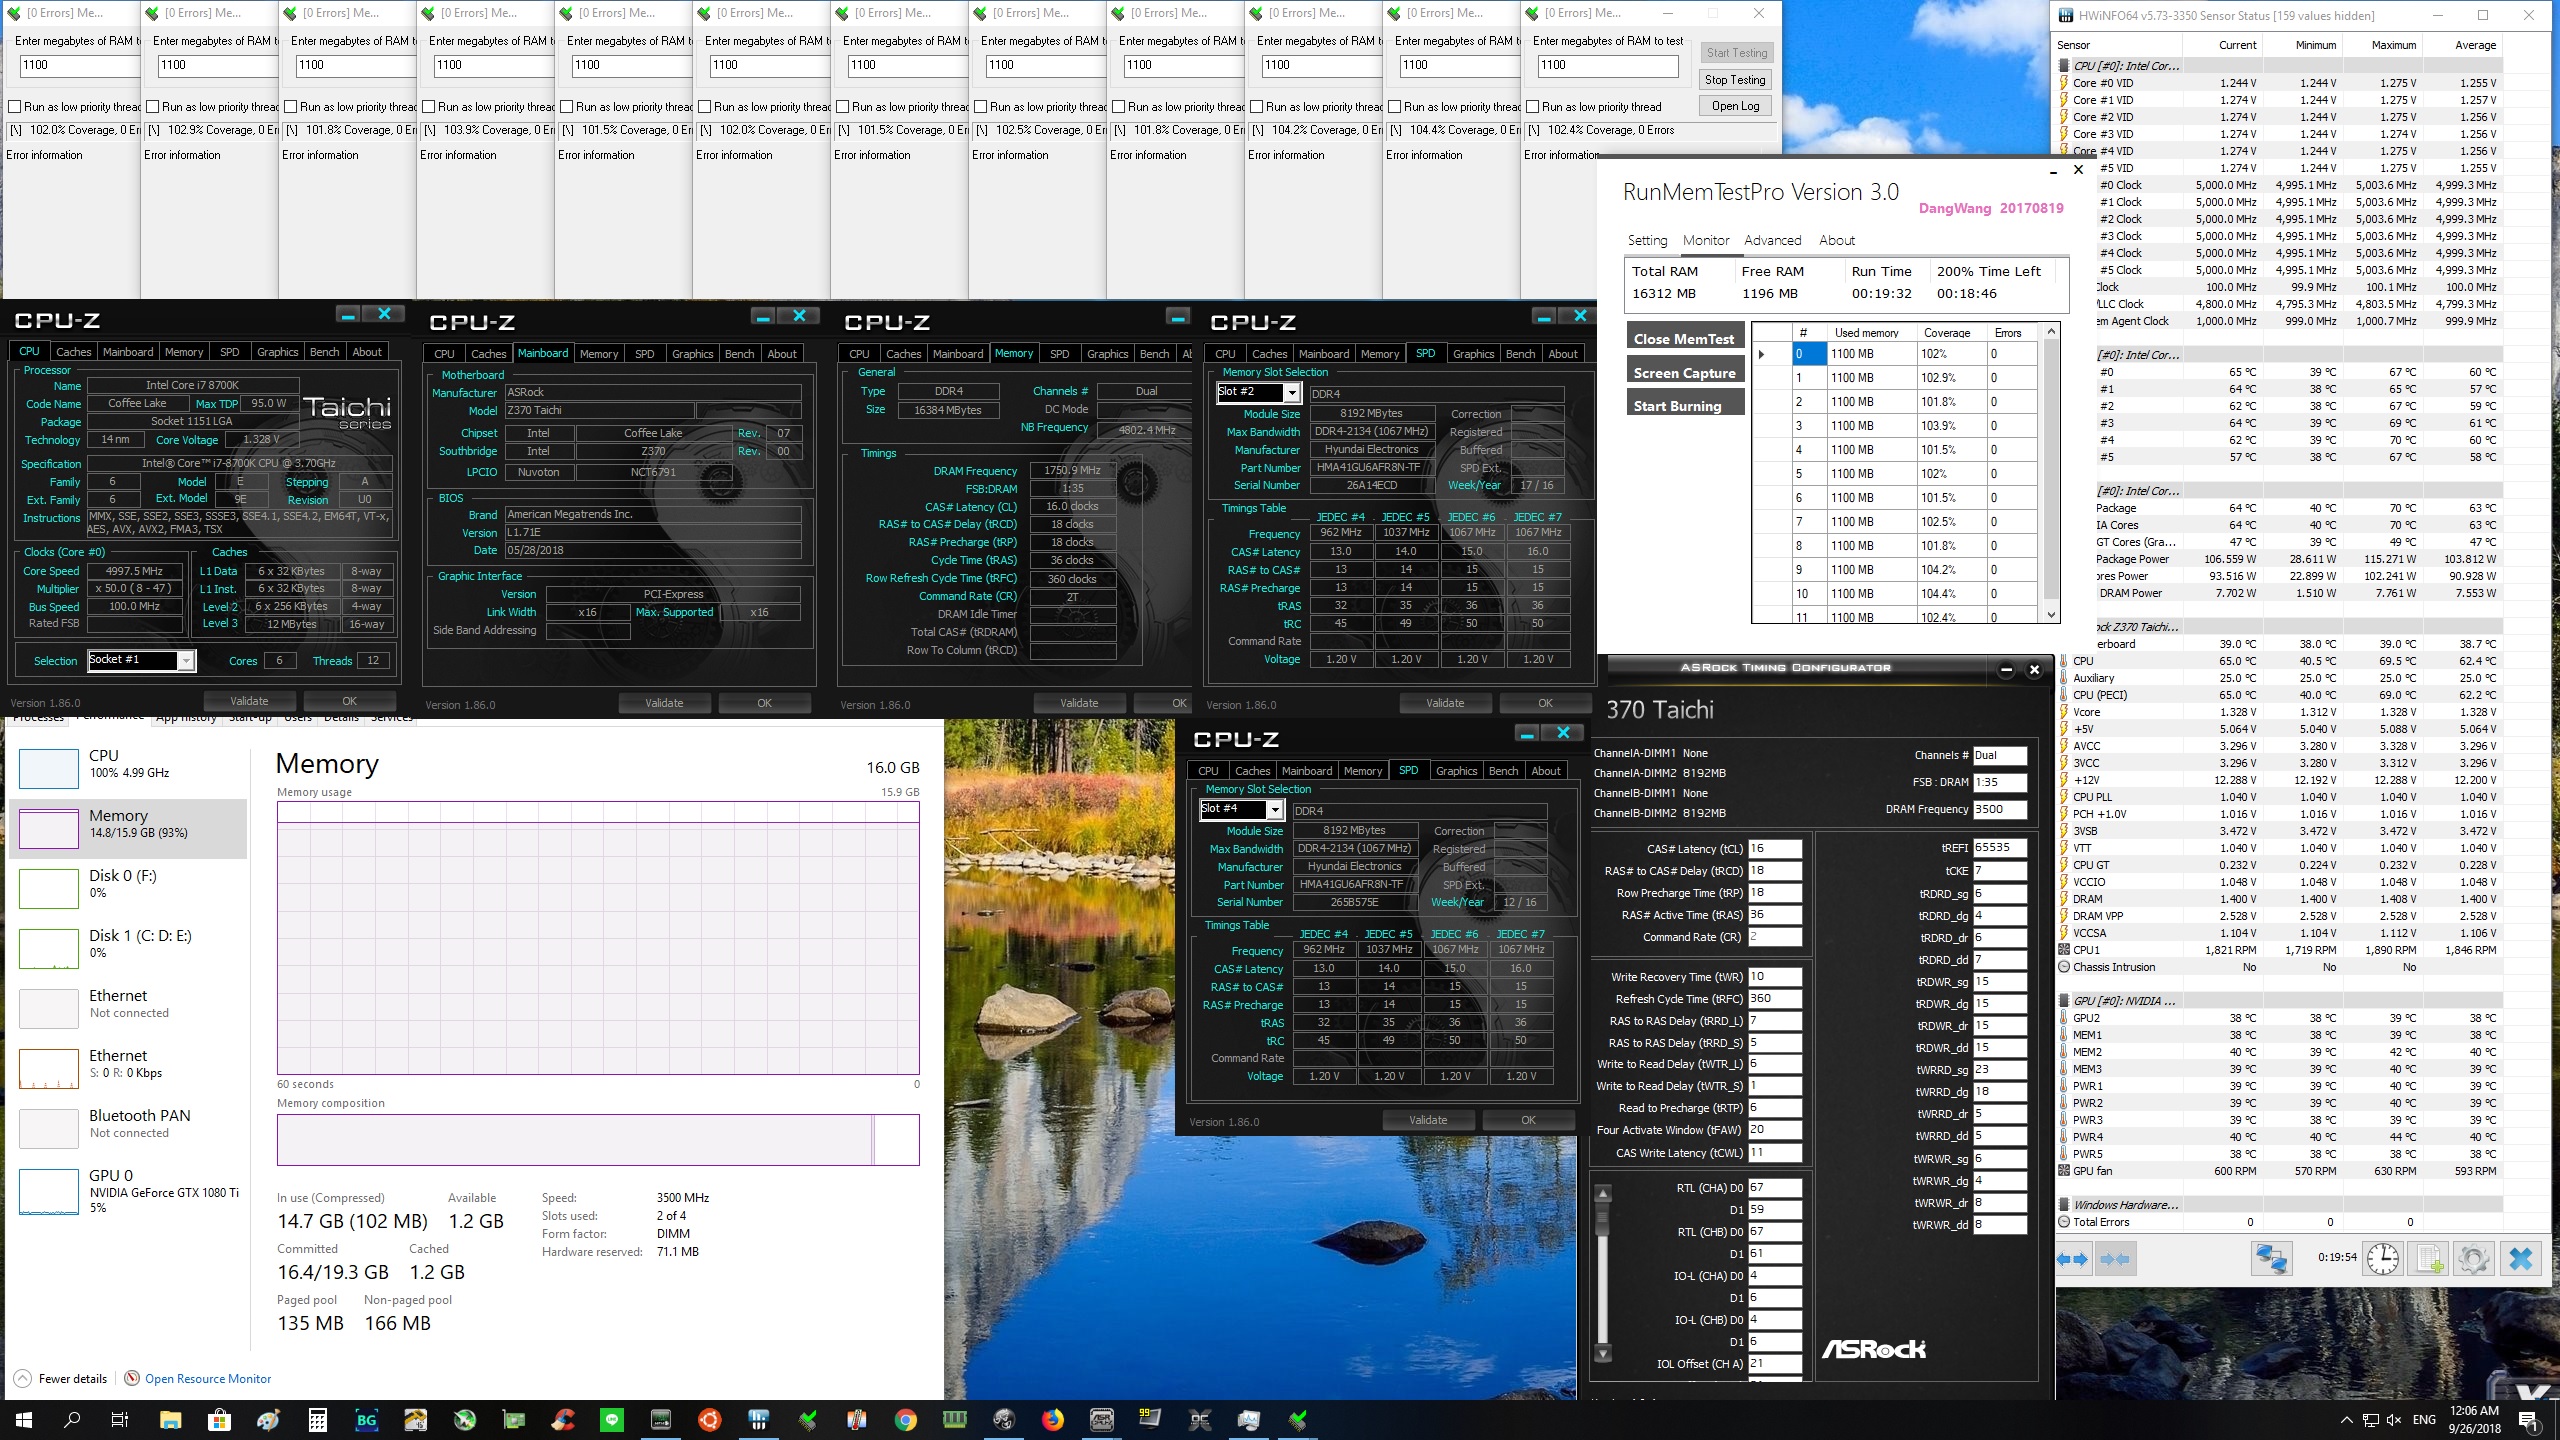Screen dimensions: 2560x1440
Task: Click HWiNFO collapse columns arrows icon
Action: pos(2115,1259)
